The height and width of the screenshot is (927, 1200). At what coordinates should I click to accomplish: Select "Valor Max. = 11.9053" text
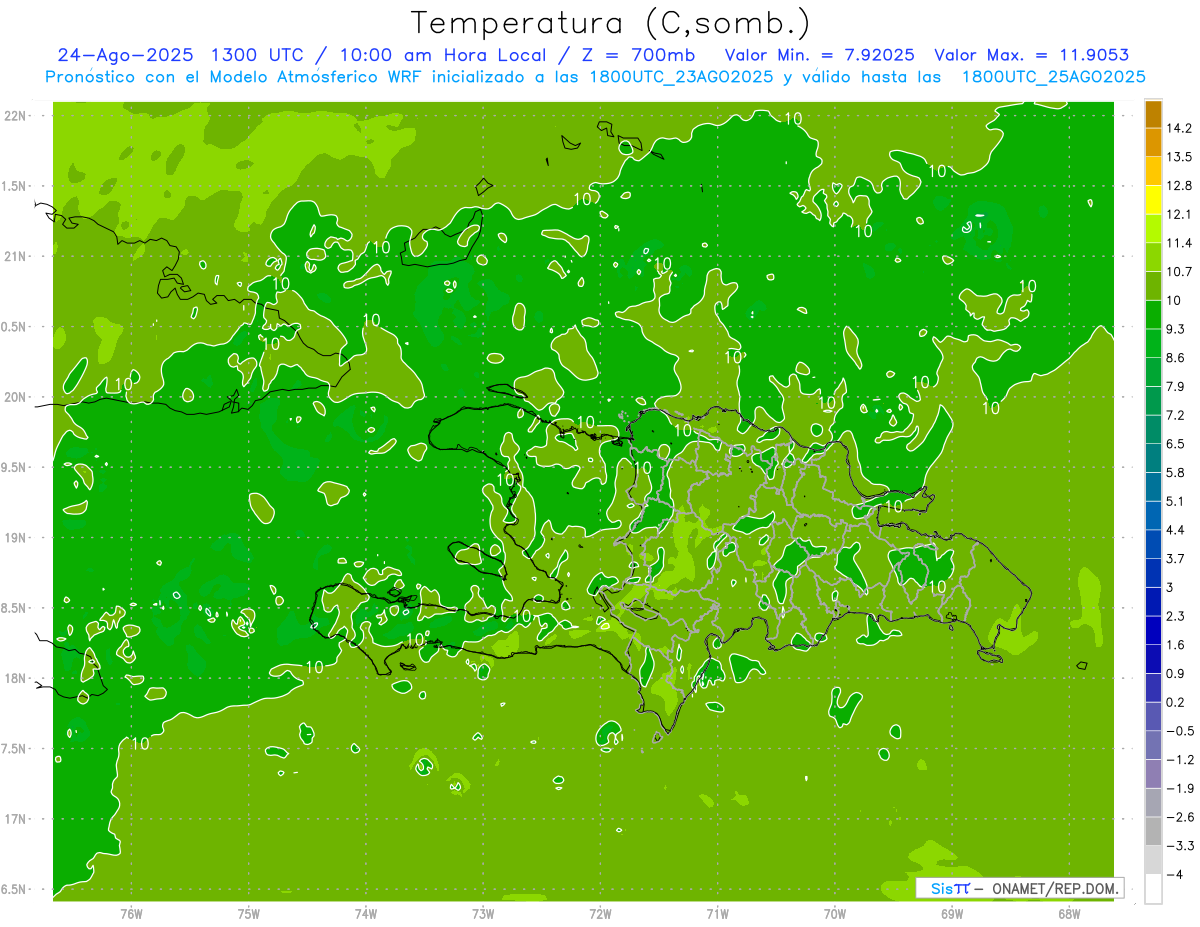(1031, 55)
